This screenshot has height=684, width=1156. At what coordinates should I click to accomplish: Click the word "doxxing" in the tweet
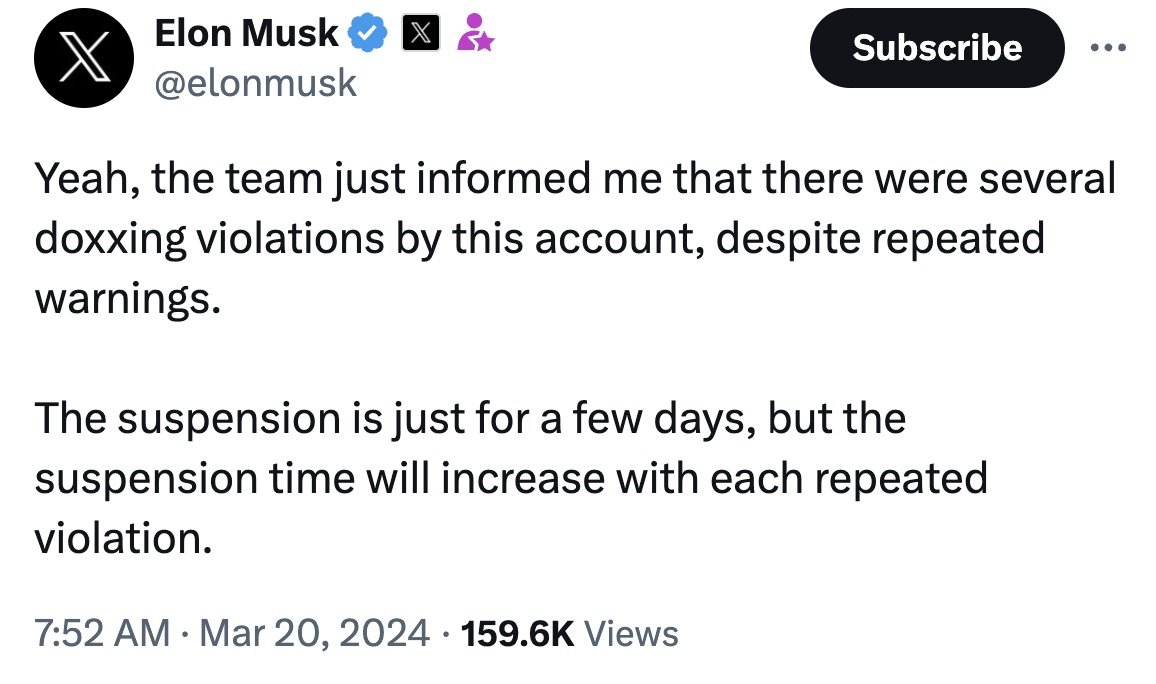pos(111,240)
